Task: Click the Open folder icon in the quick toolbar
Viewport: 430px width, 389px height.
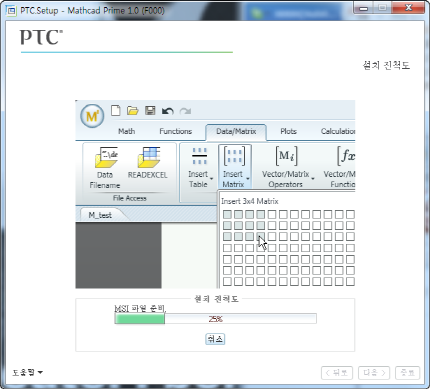Action: (x=133, y=111)
